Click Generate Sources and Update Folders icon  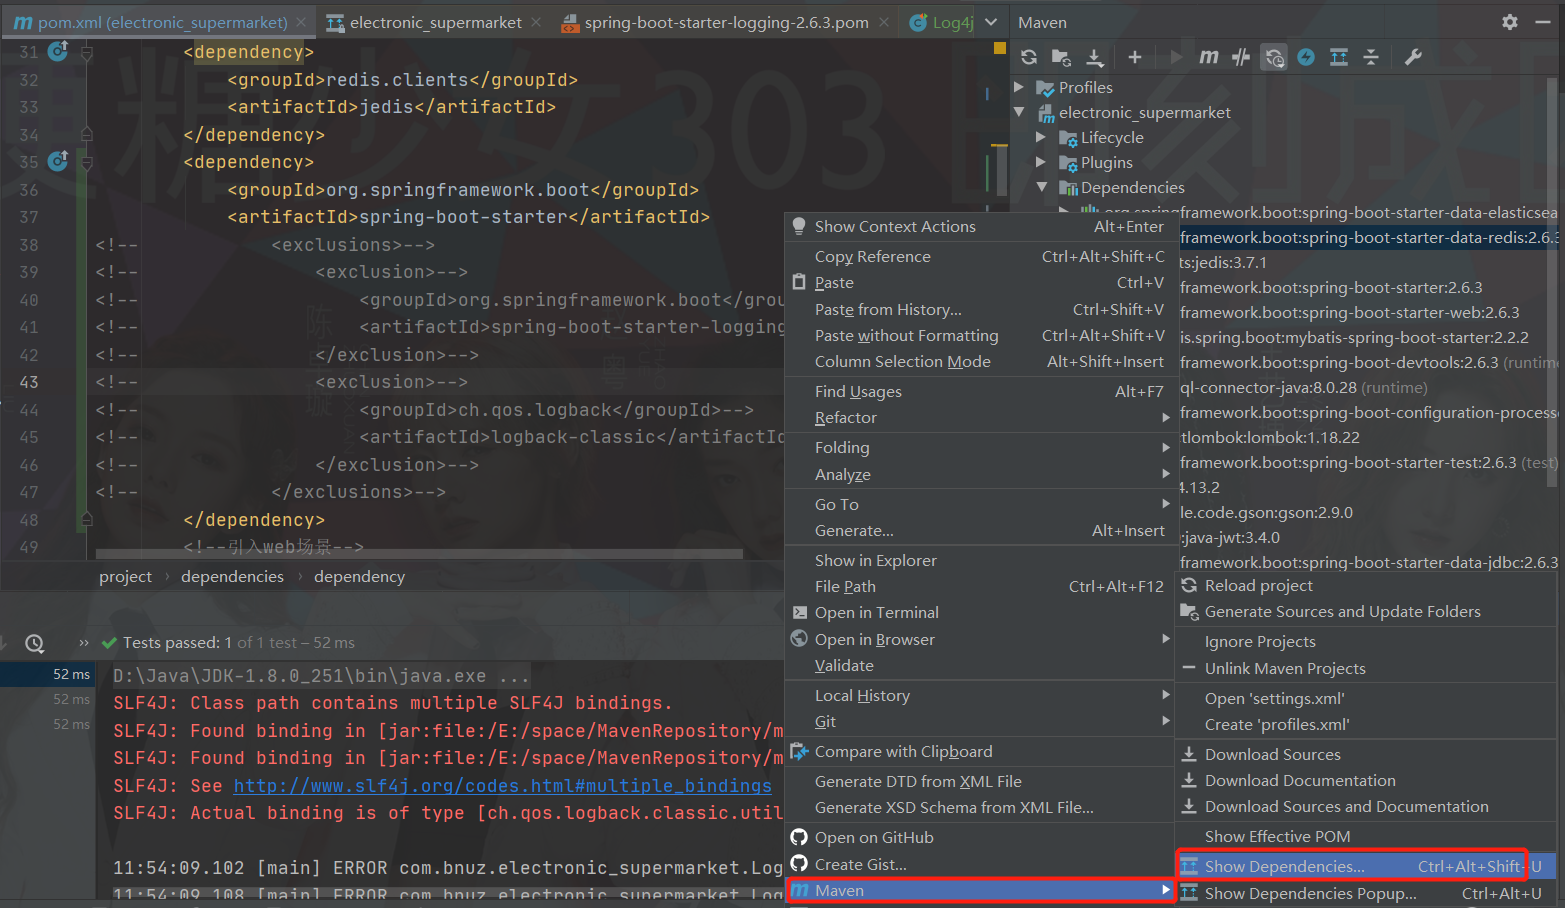[1061, 57]
